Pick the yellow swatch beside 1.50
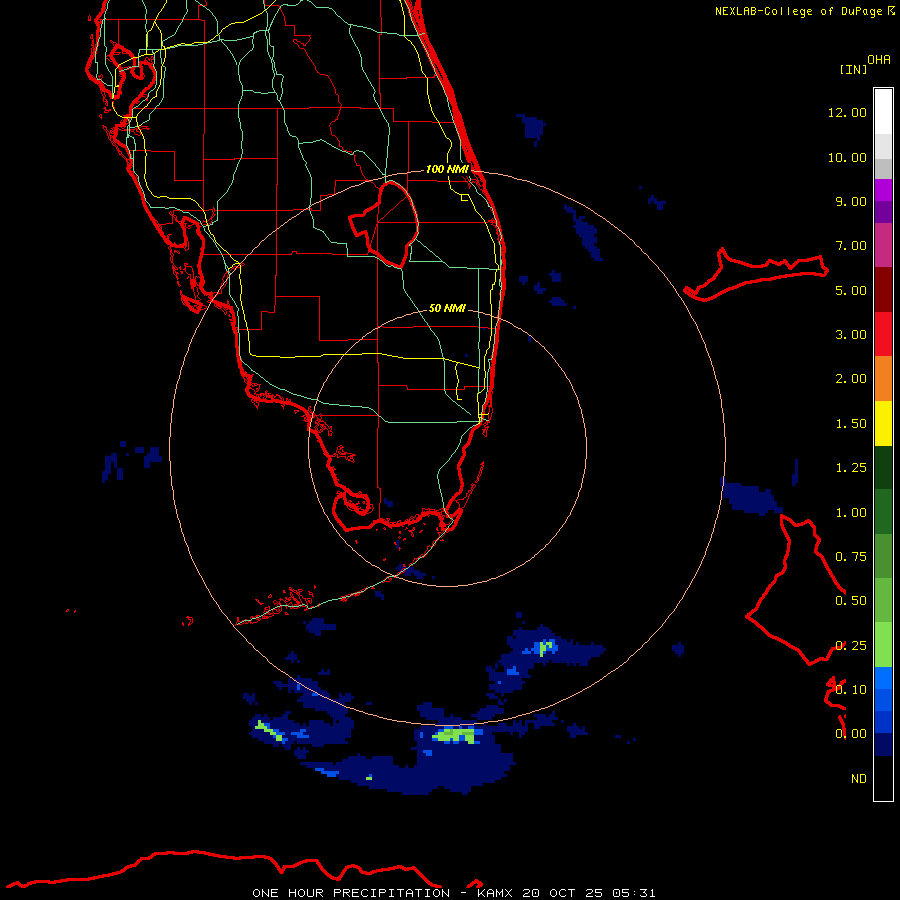 coord(883,423)
